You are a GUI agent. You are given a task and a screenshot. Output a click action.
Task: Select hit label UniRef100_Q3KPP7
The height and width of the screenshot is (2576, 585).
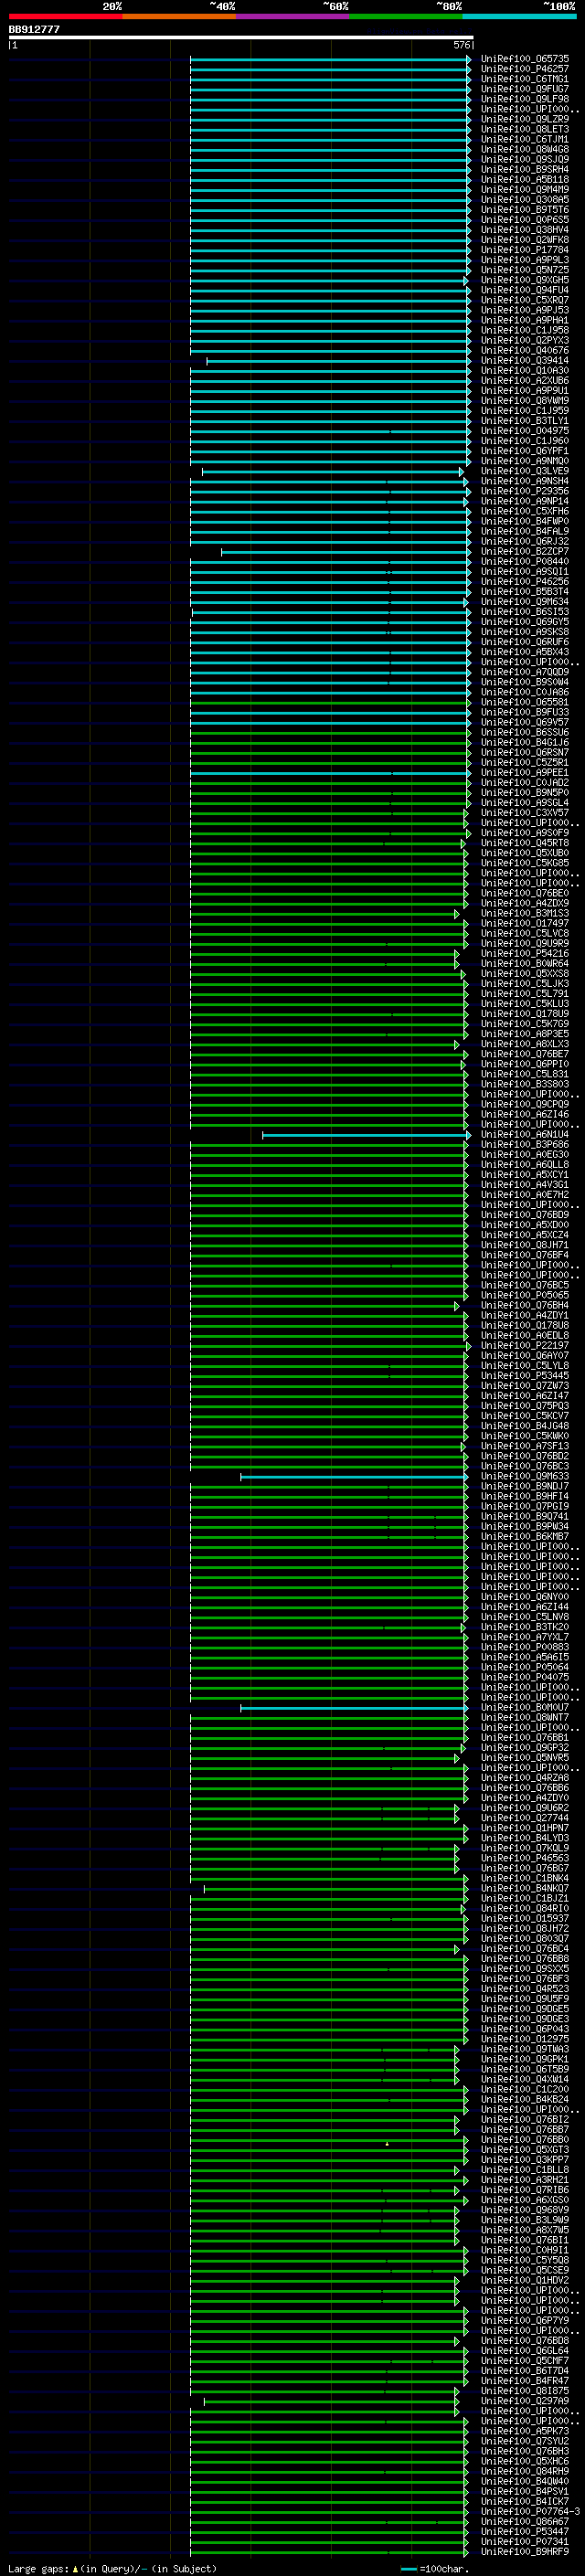pyautogui.click(x=525, y=2160)
